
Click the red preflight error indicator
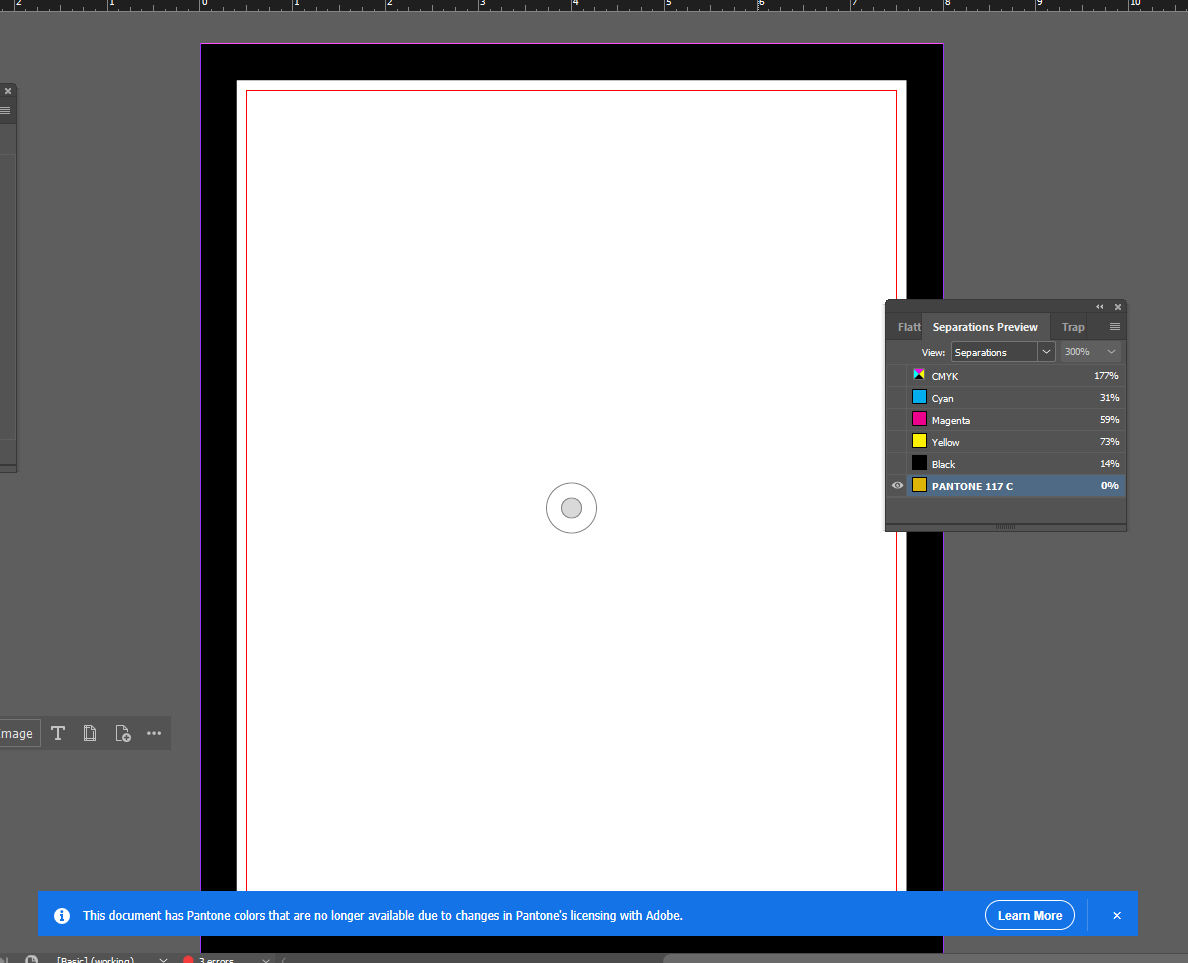pyautogui.click(x=188, y=959)
